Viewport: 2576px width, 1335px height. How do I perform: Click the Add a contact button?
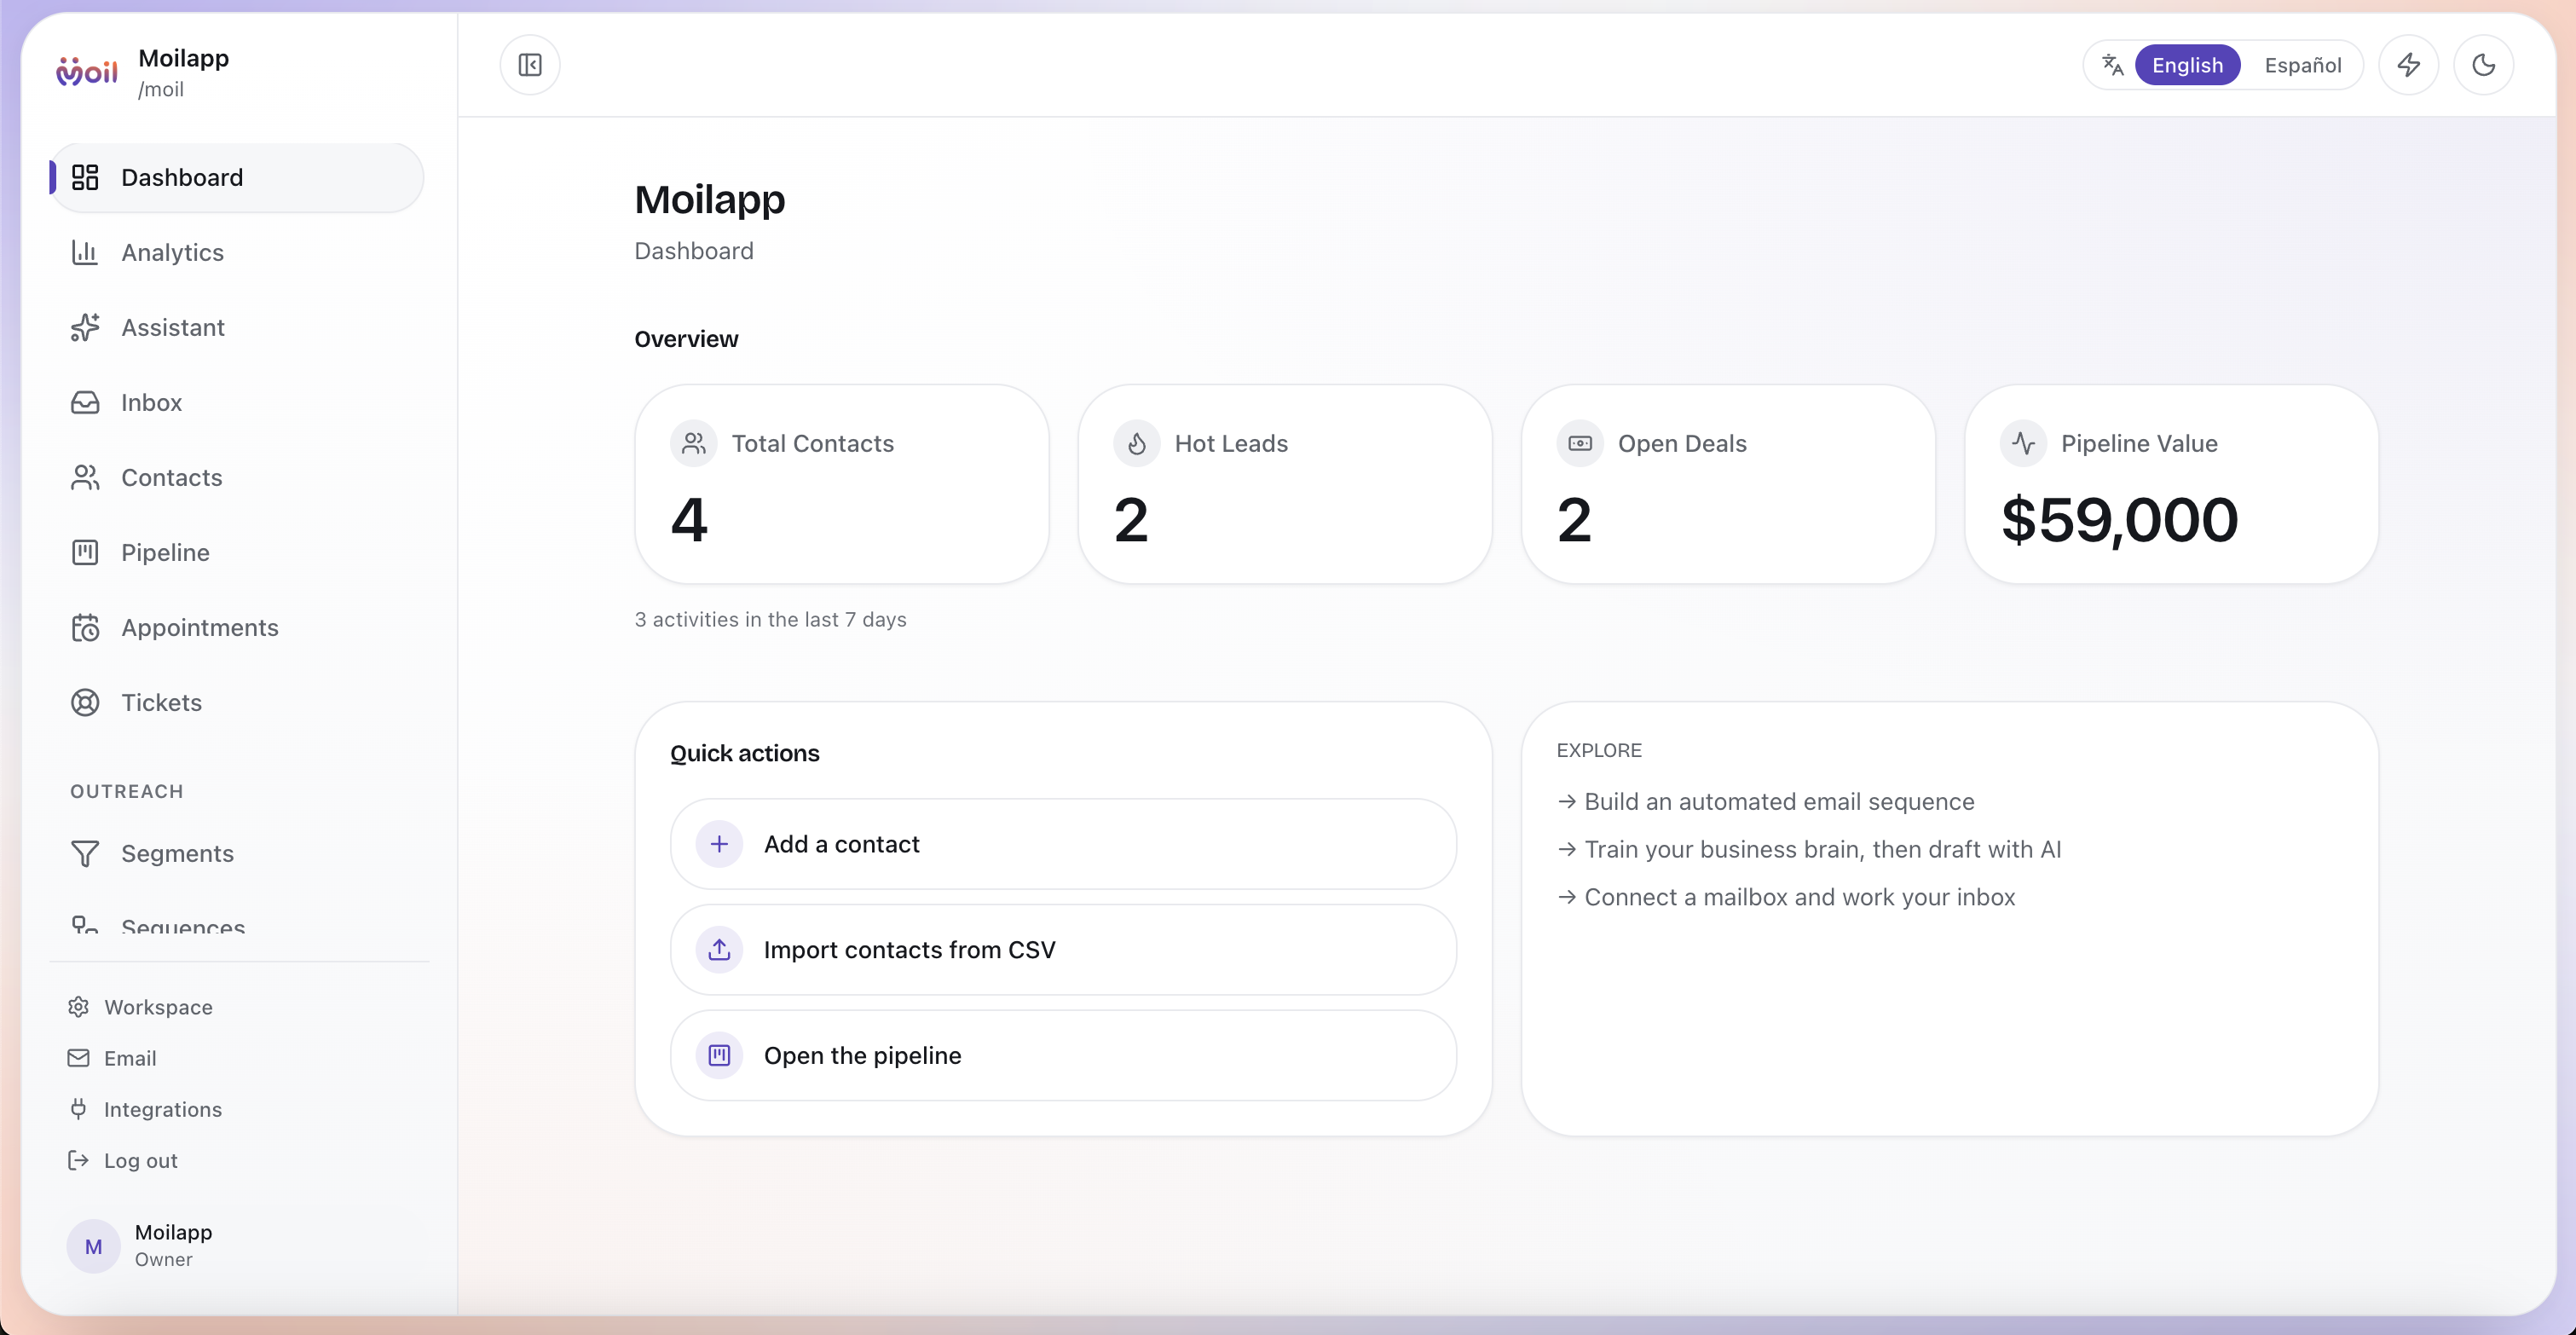(x=1062, y=844)
